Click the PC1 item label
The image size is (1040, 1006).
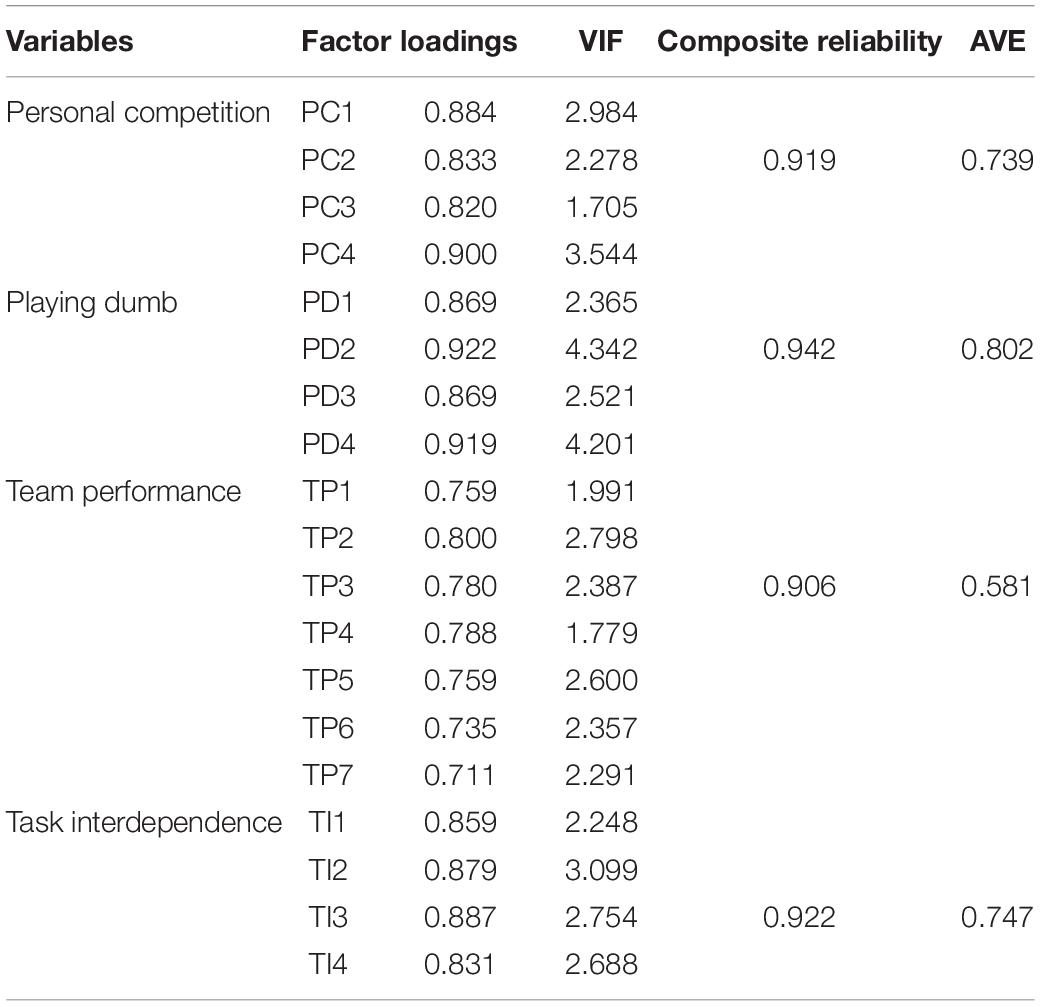328,113
